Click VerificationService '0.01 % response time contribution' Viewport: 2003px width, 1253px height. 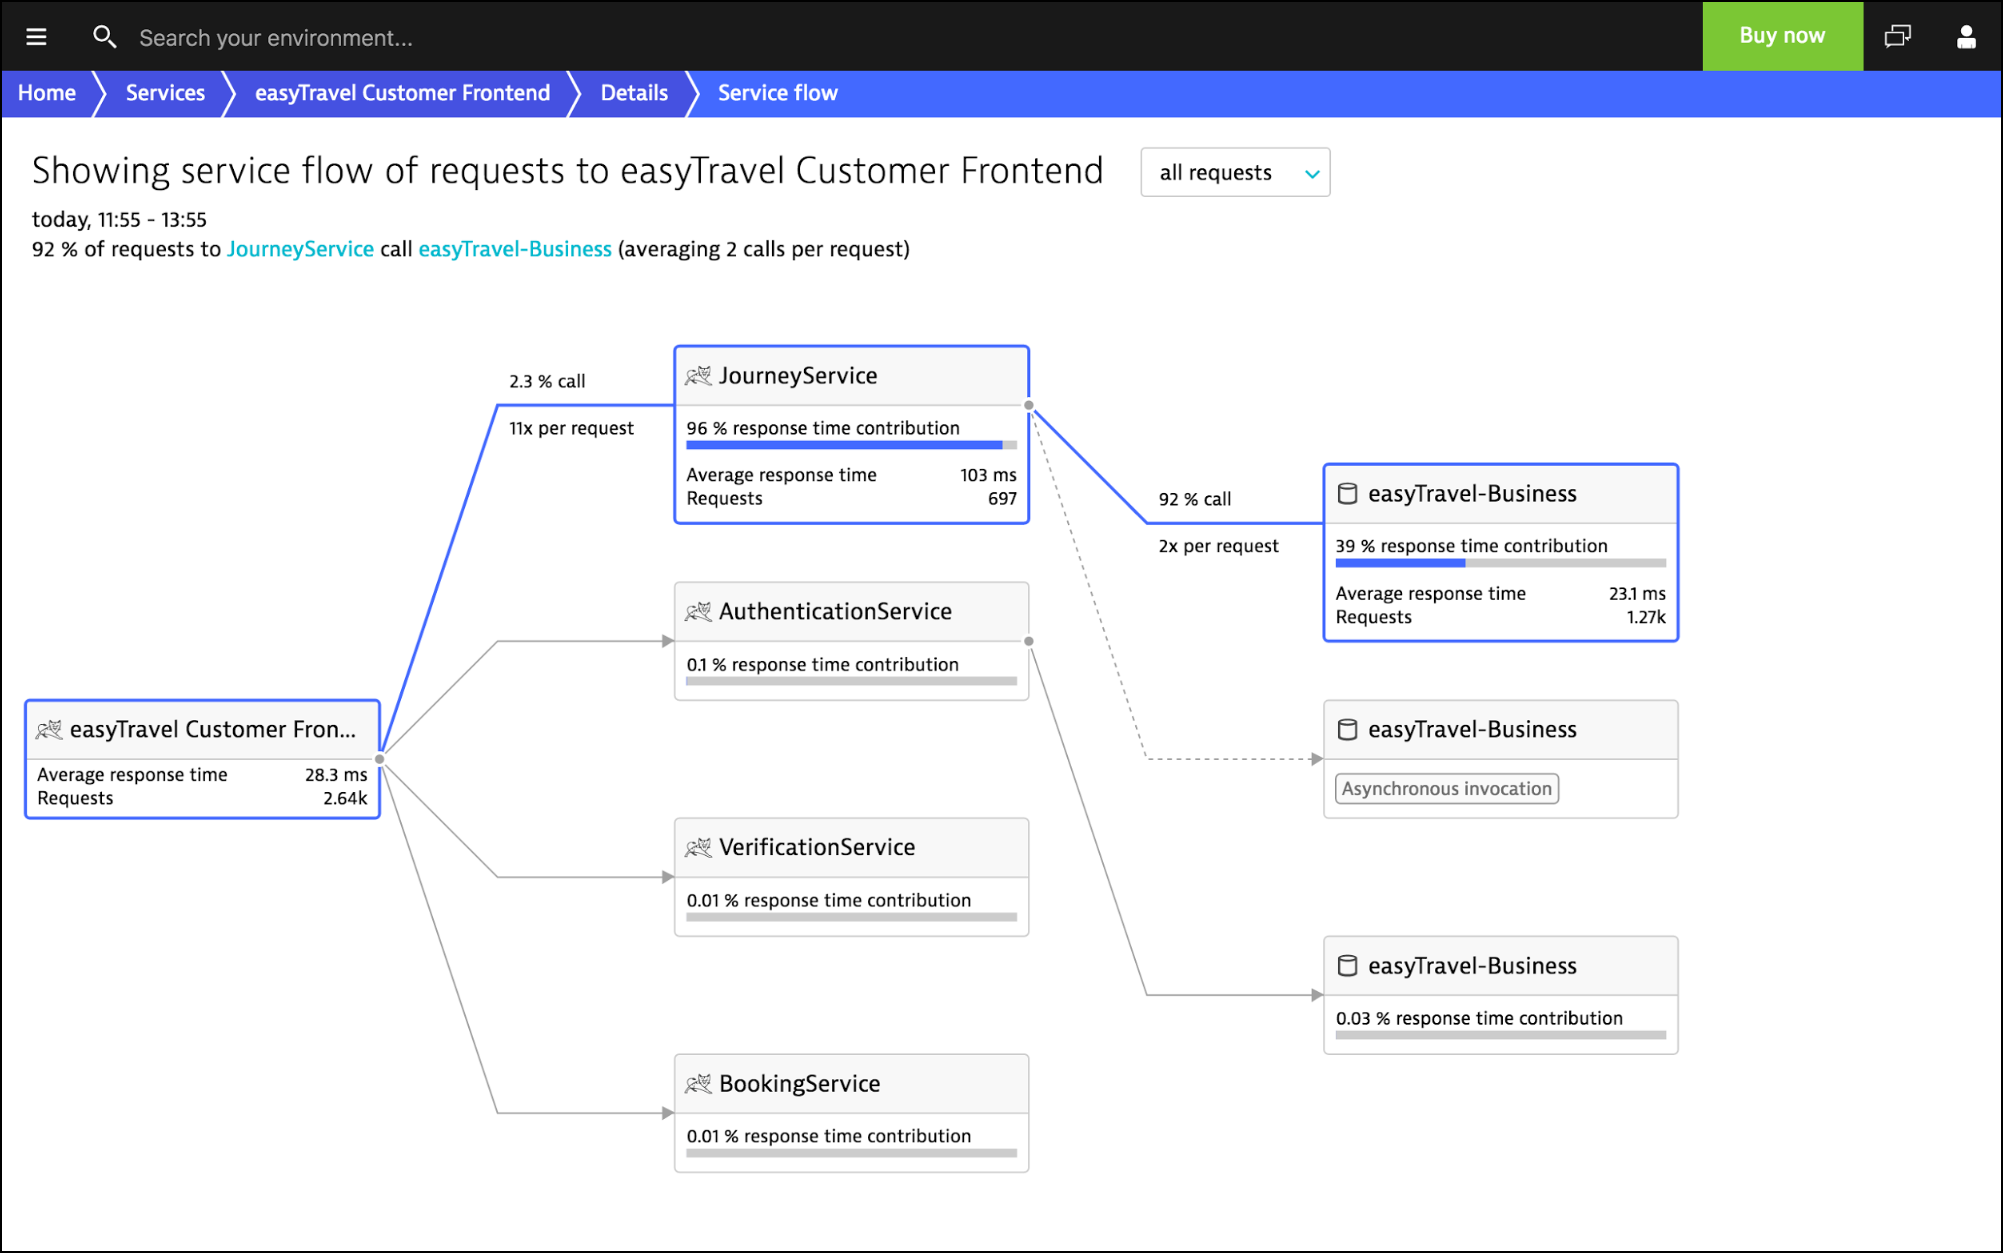coord(828,900)
